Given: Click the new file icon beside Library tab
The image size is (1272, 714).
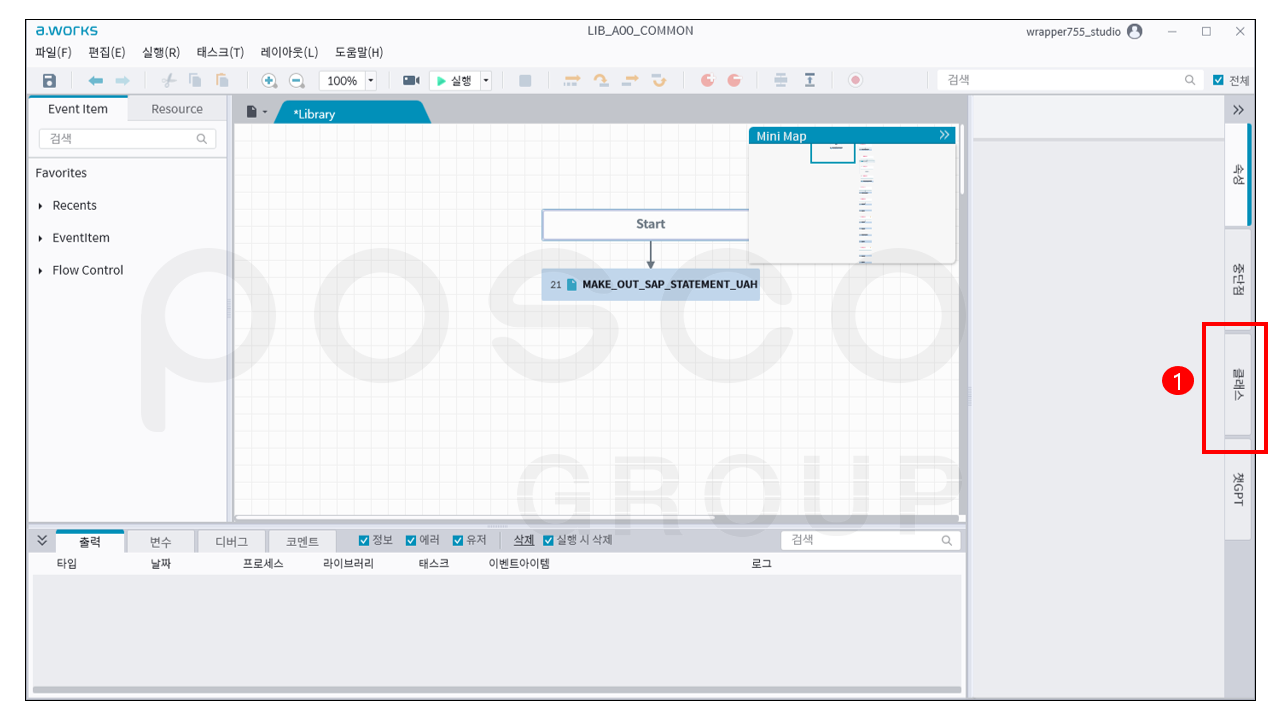Looking at the screenshot, I should [x=253, y=113].
